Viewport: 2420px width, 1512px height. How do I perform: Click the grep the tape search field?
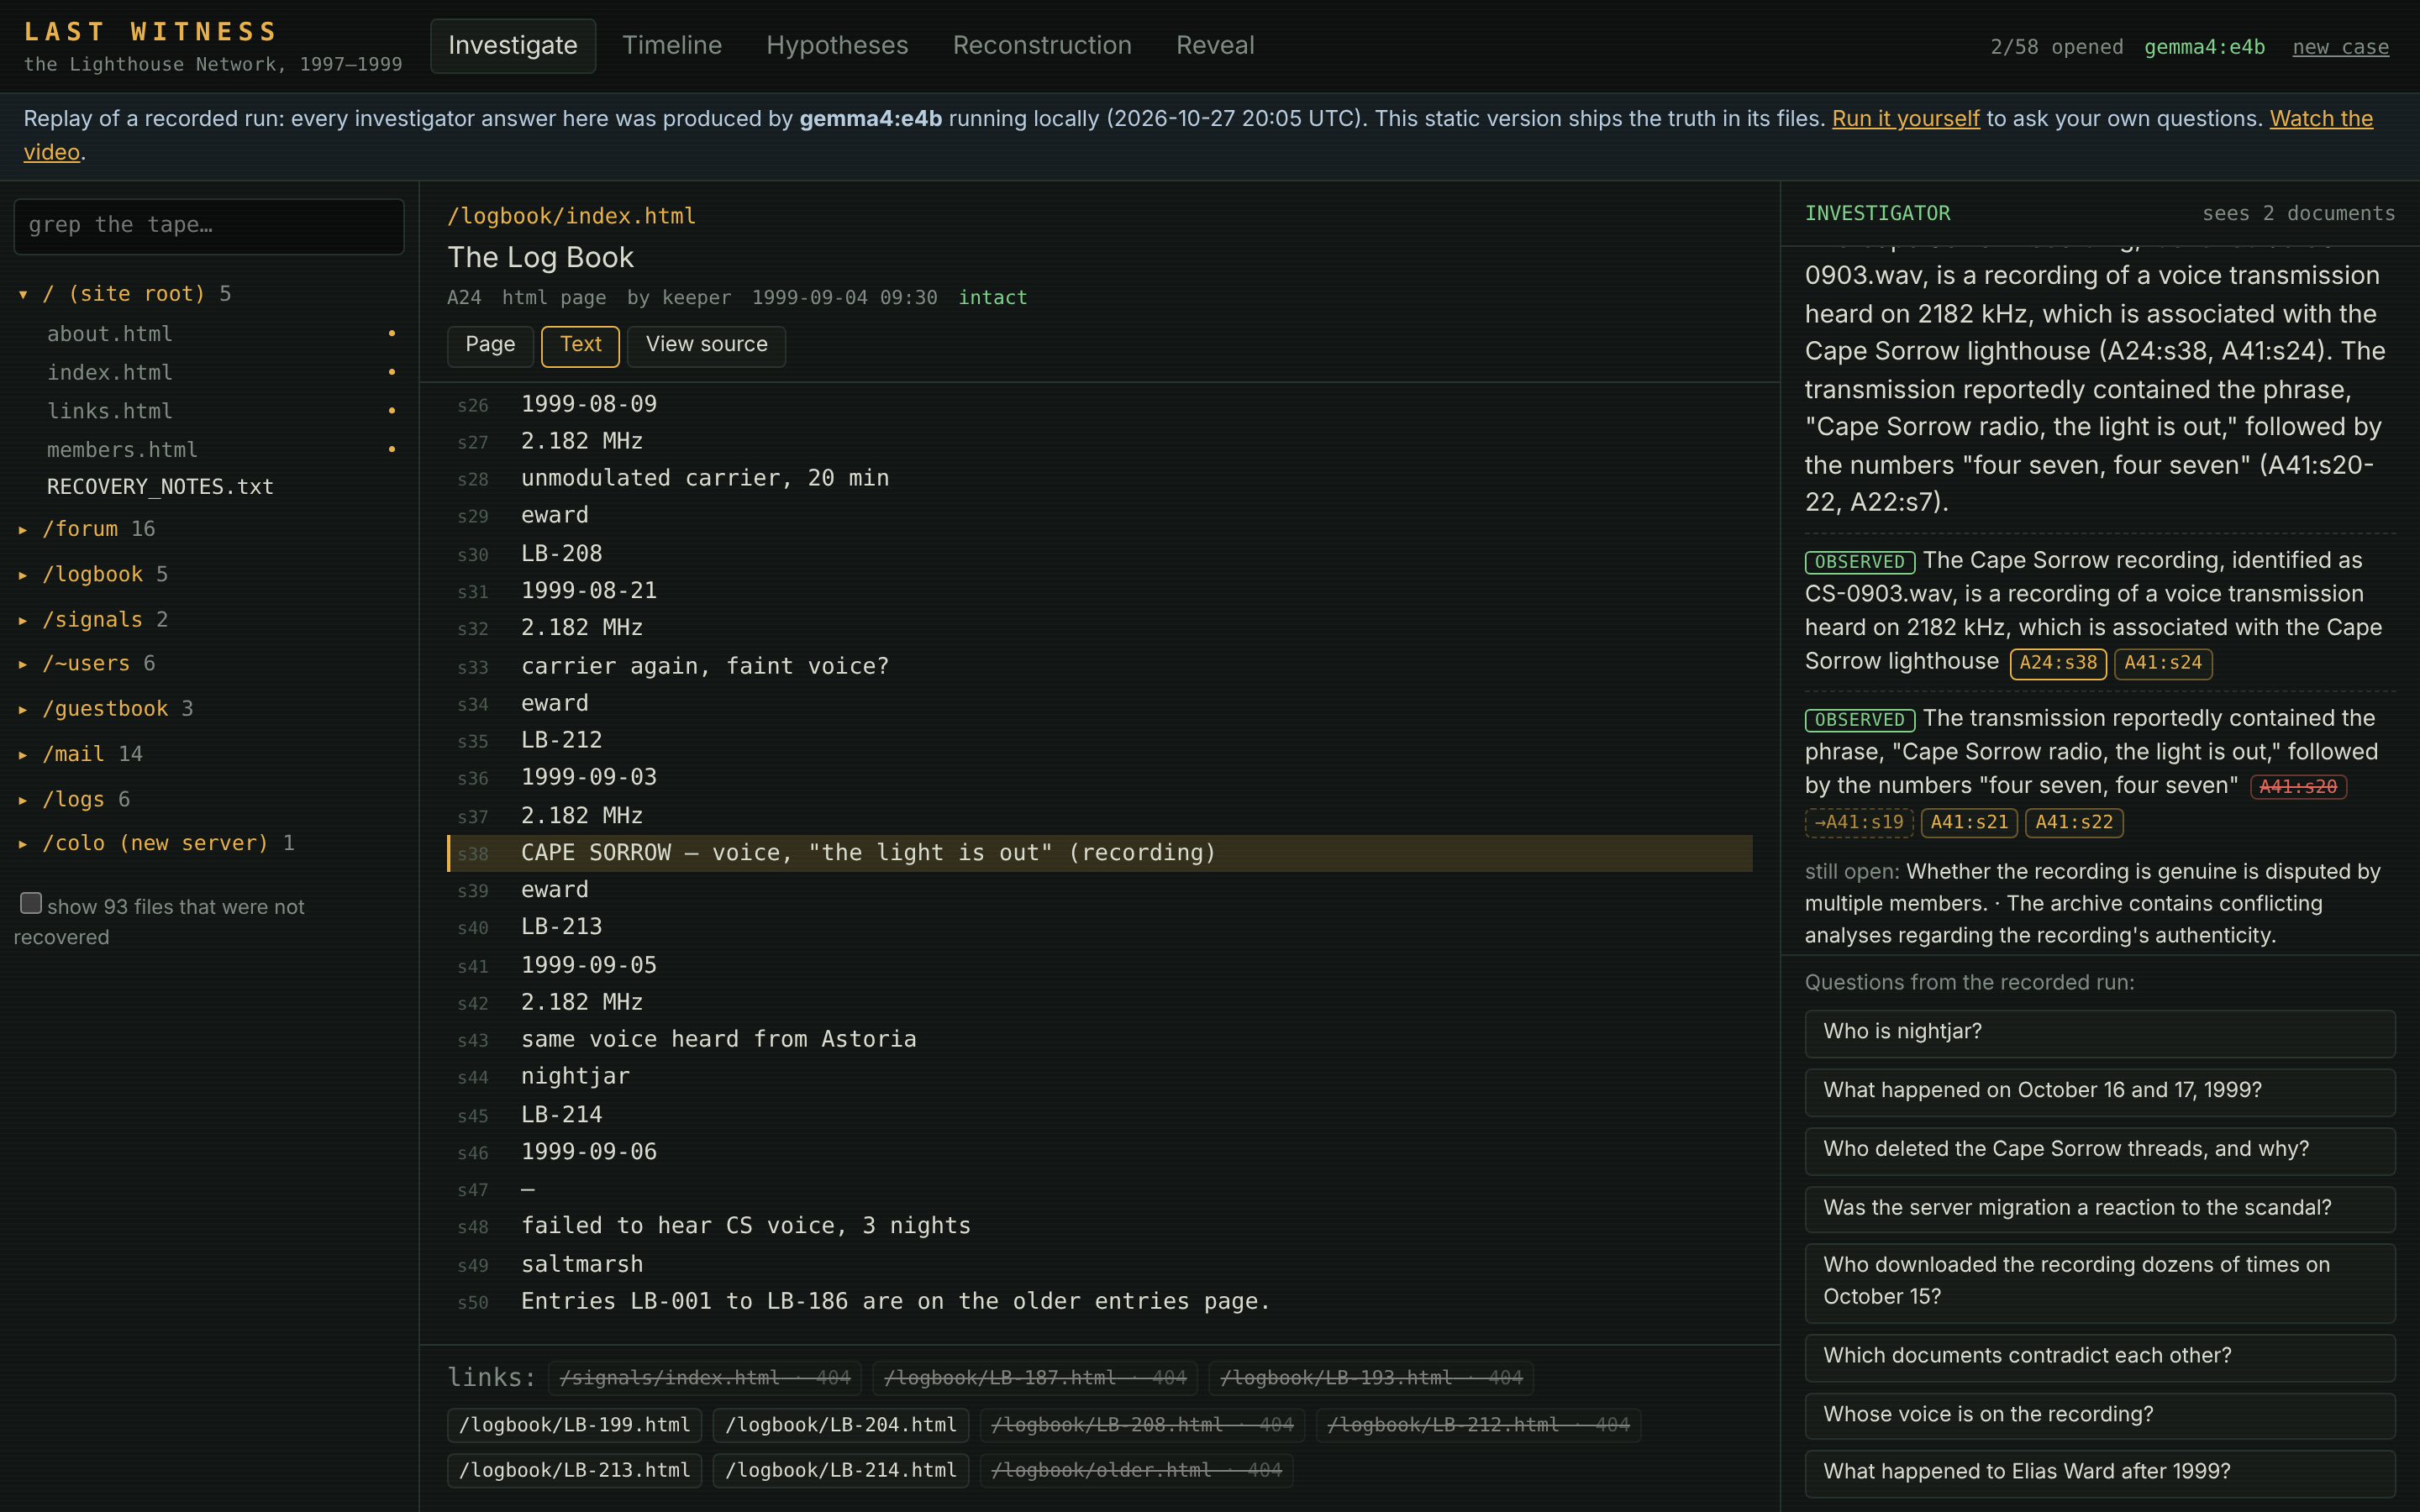209,225
